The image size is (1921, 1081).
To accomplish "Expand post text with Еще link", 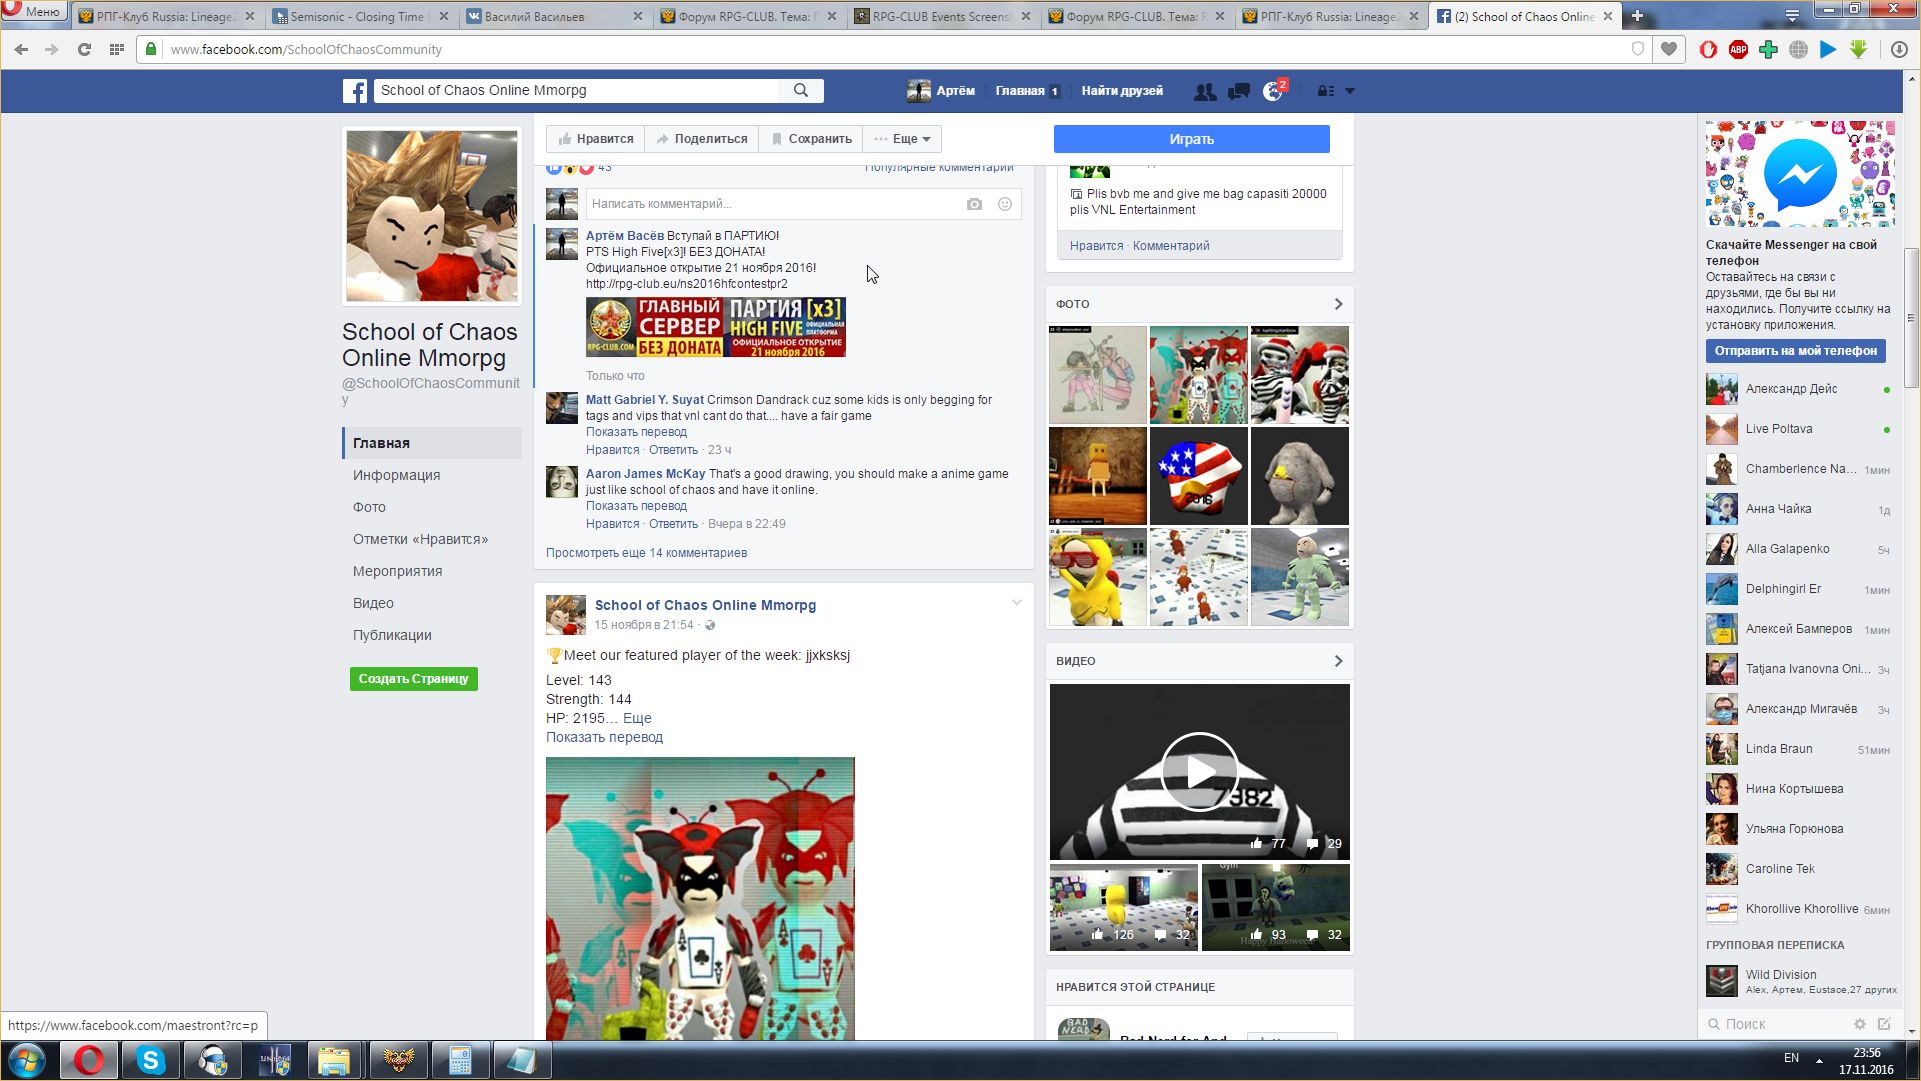I will tap(637, 718).
